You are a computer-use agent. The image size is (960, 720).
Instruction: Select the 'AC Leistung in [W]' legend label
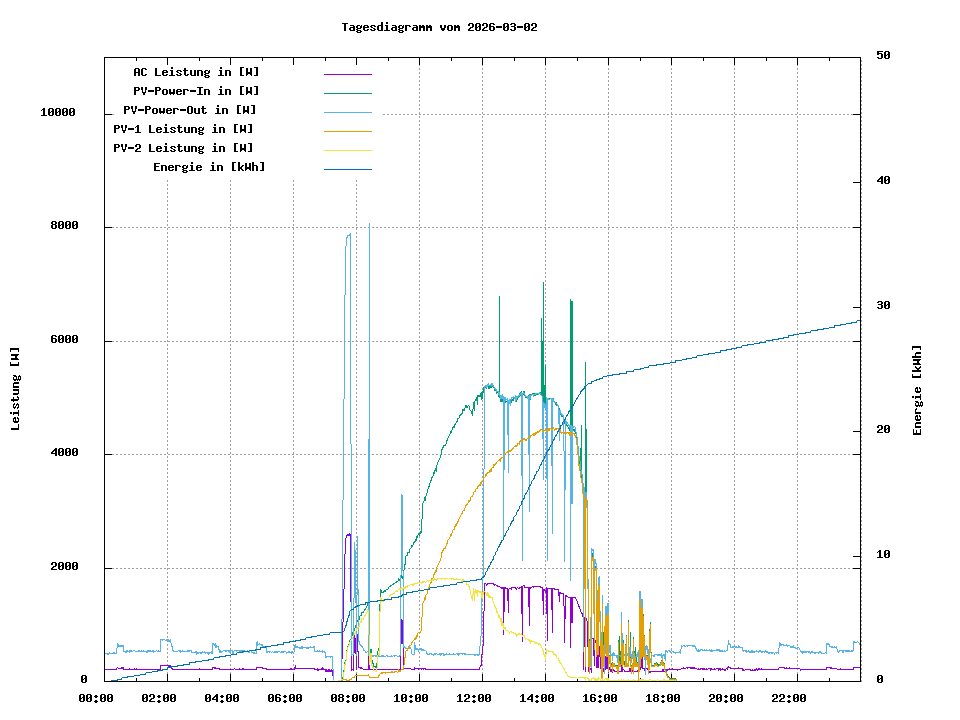196,72
